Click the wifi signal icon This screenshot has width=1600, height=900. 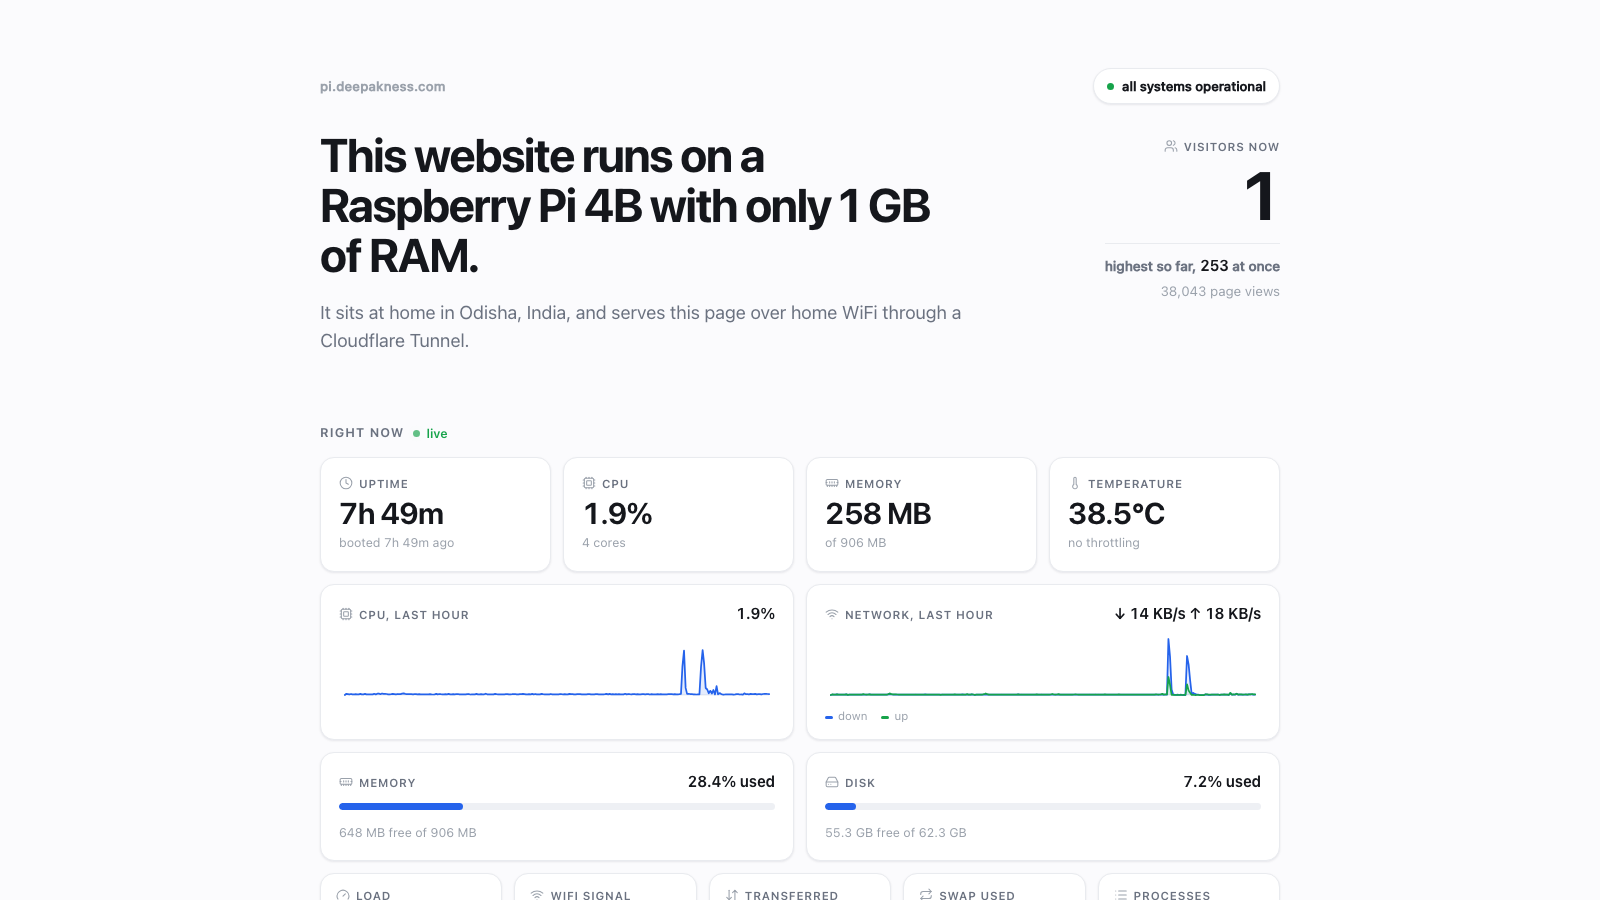pos(537,895)
